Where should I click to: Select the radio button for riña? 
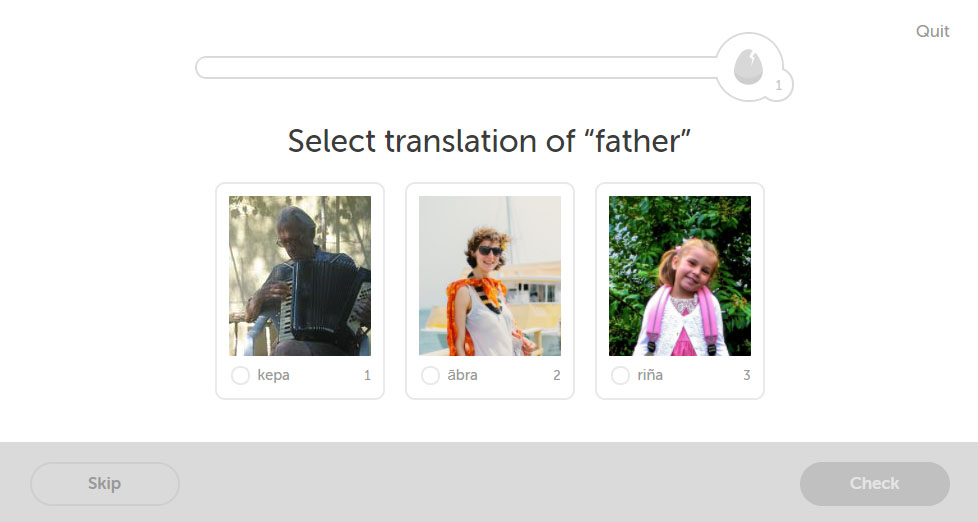620,376
